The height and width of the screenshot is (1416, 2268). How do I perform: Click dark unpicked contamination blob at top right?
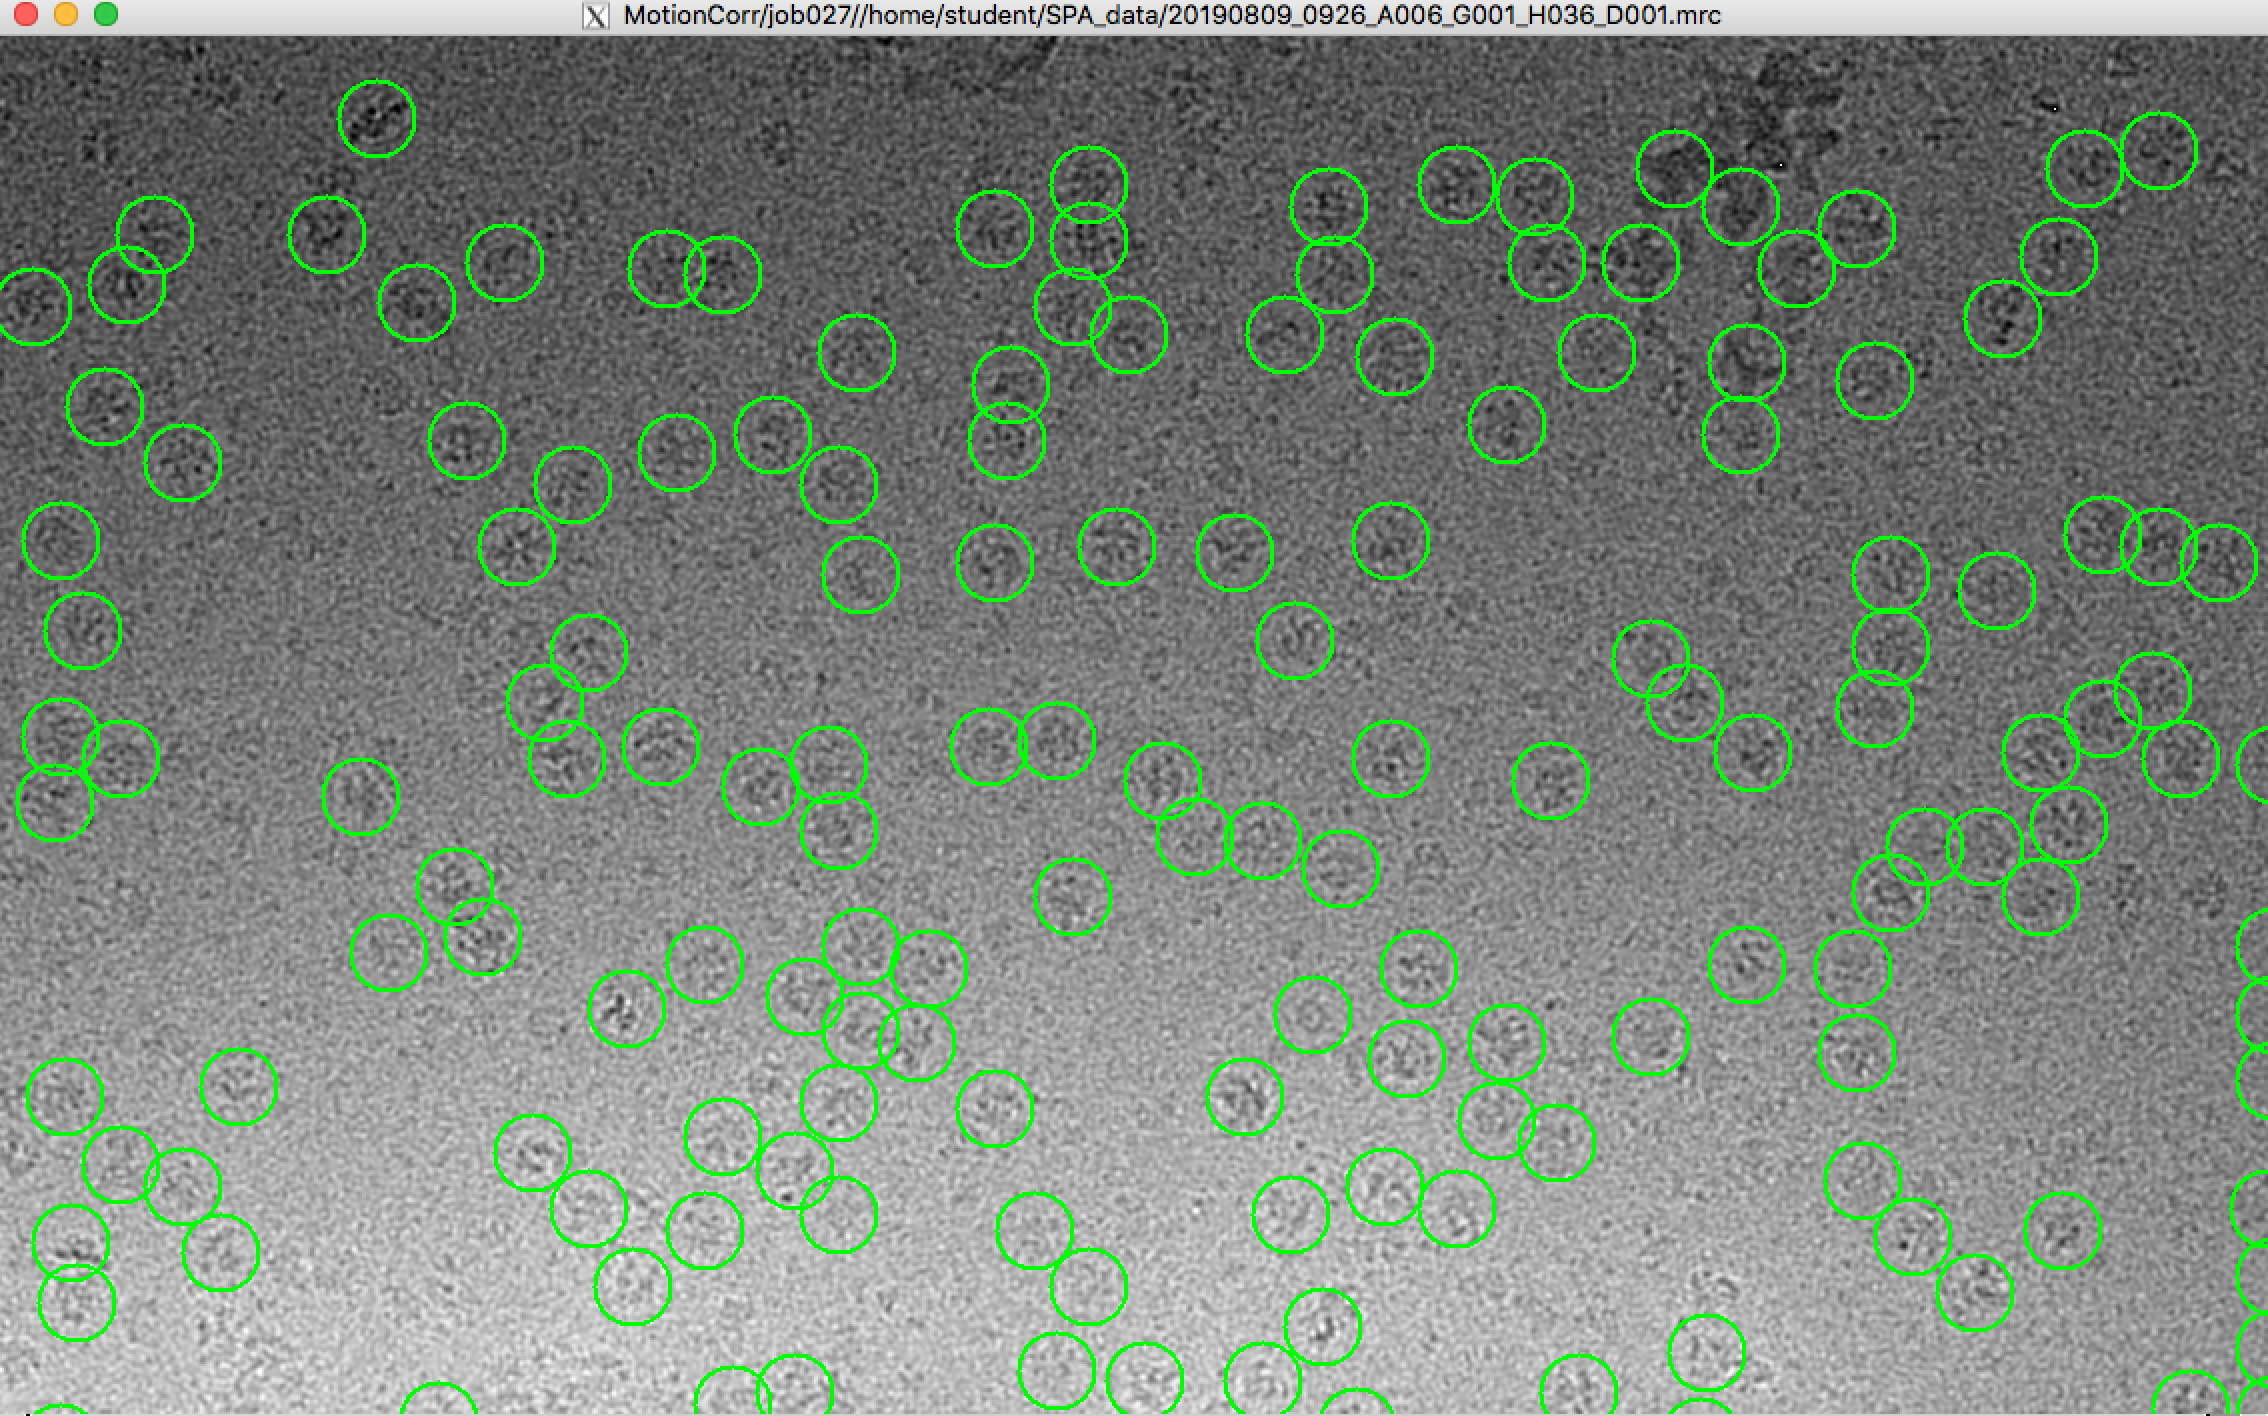tap(1790, 95)
